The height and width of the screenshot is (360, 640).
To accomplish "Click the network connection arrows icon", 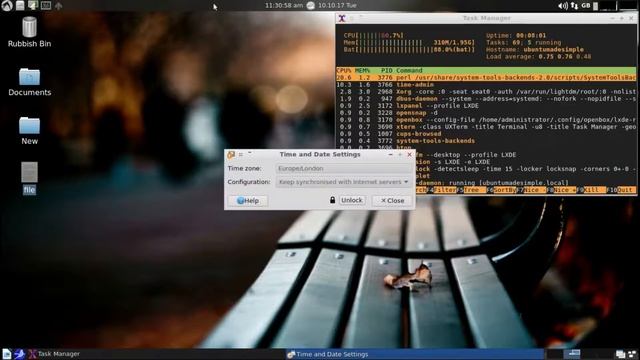I will (574, 6).
